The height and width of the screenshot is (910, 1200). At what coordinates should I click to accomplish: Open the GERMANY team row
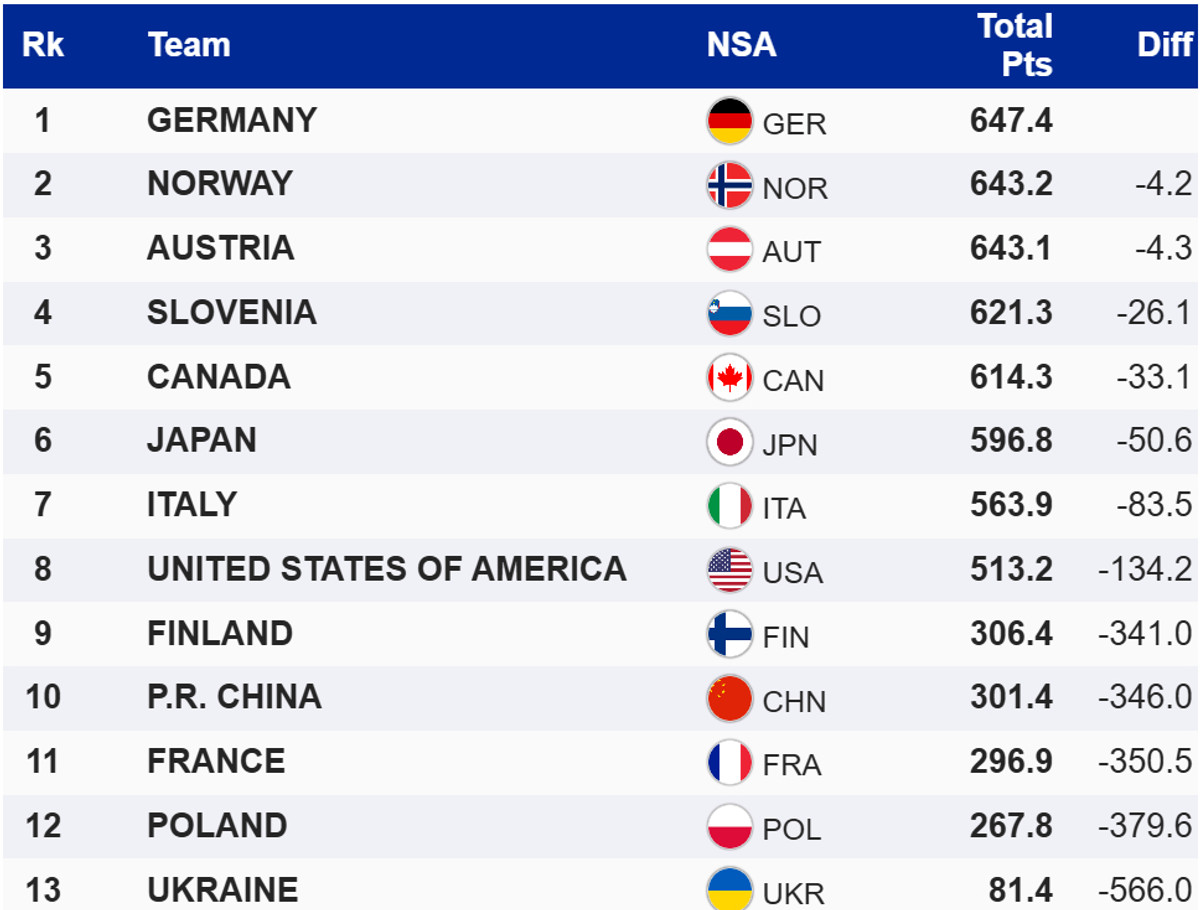tap(232, 120)
